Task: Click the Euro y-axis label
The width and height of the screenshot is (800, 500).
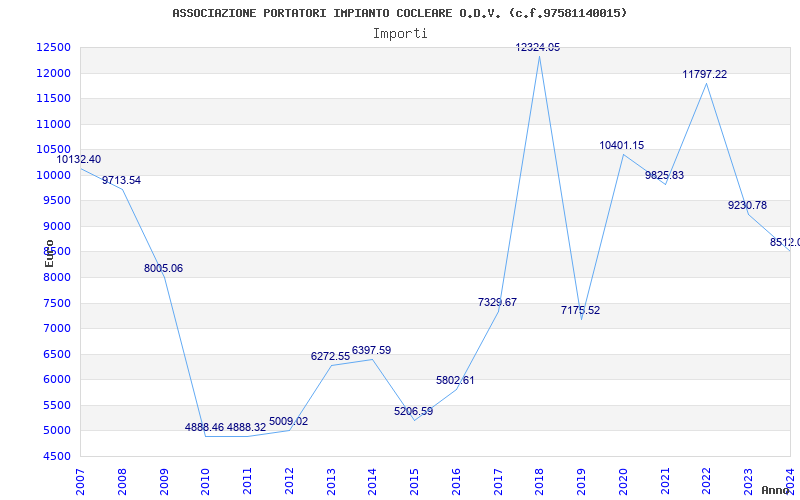Action: [x=49, y=253]
